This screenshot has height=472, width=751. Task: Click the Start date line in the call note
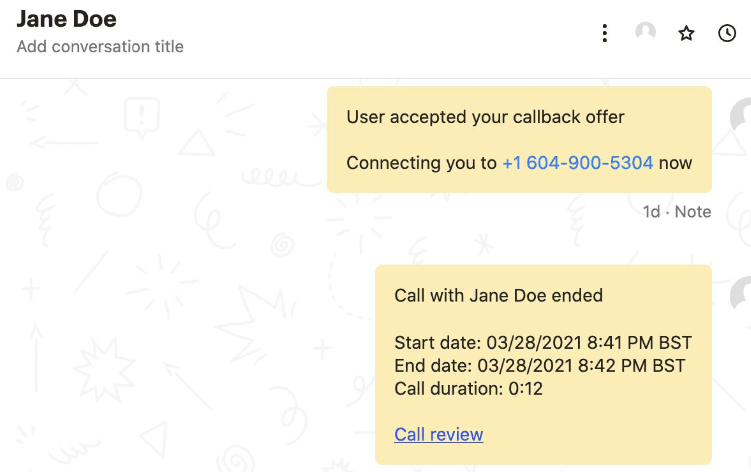coord(543,342)
